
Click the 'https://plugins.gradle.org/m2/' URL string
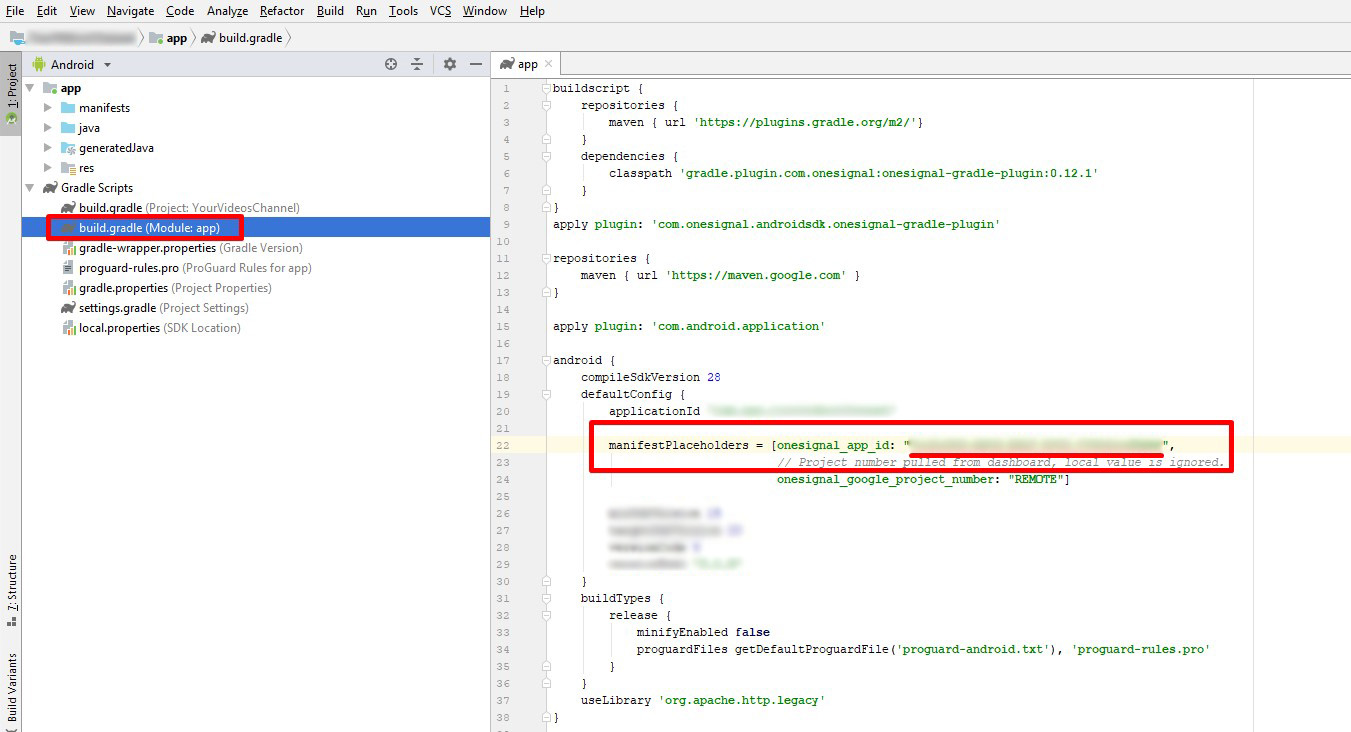(809, 122)
